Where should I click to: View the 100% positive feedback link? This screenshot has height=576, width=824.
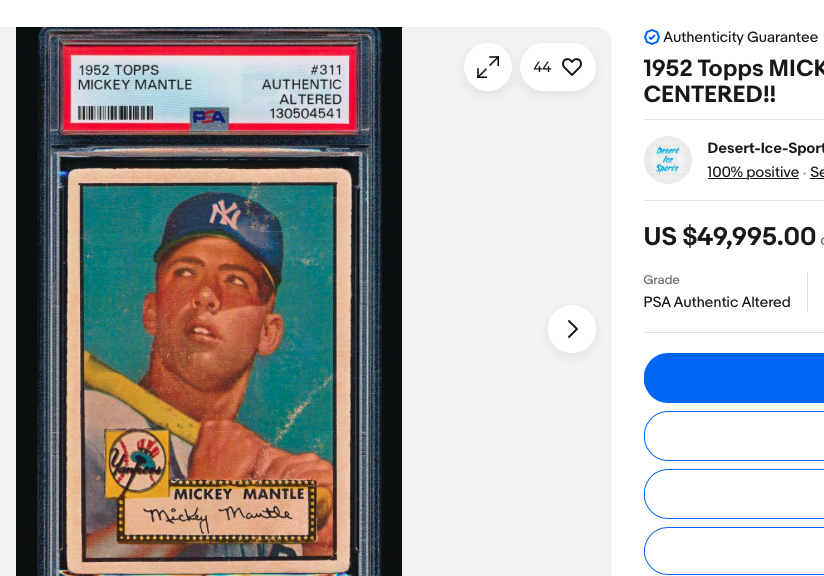(753, 172)
